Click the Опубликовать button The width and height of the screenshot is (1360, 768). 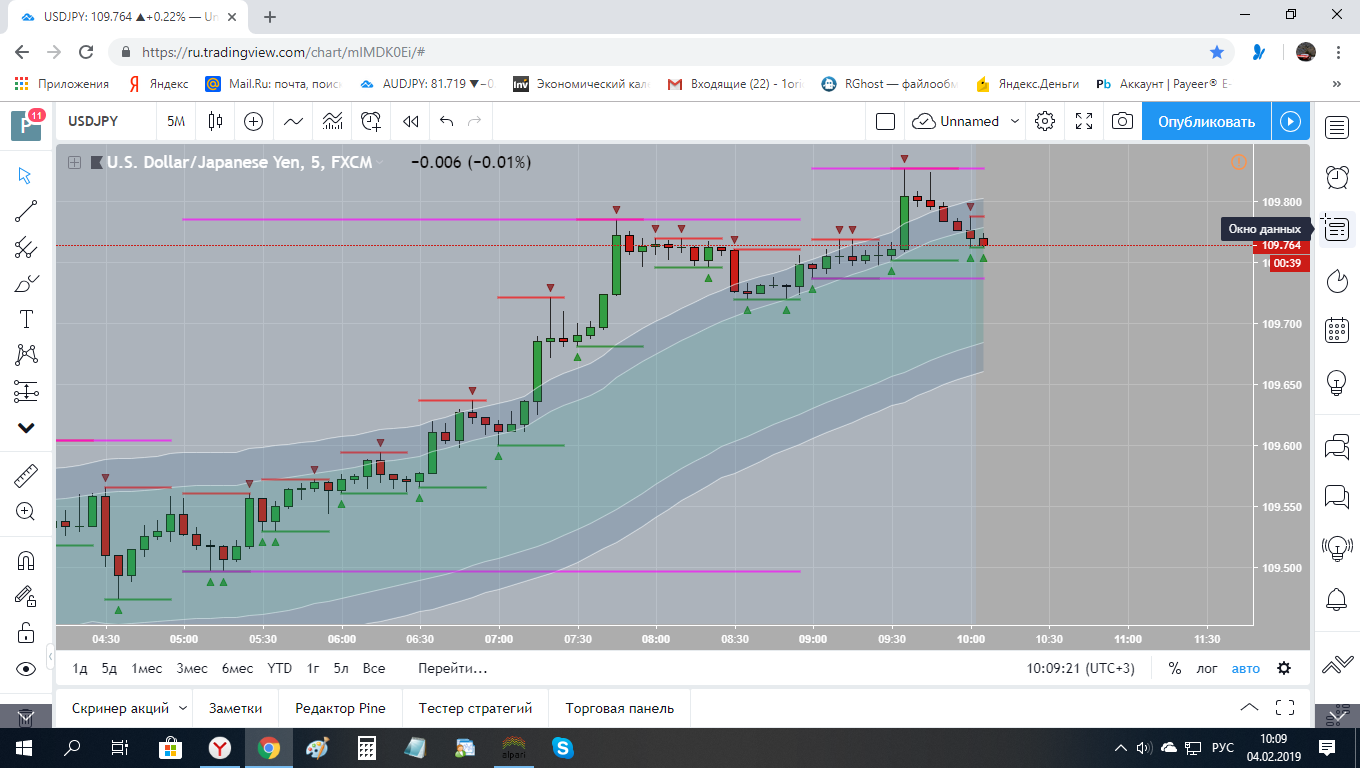[x=1206, y=121]
